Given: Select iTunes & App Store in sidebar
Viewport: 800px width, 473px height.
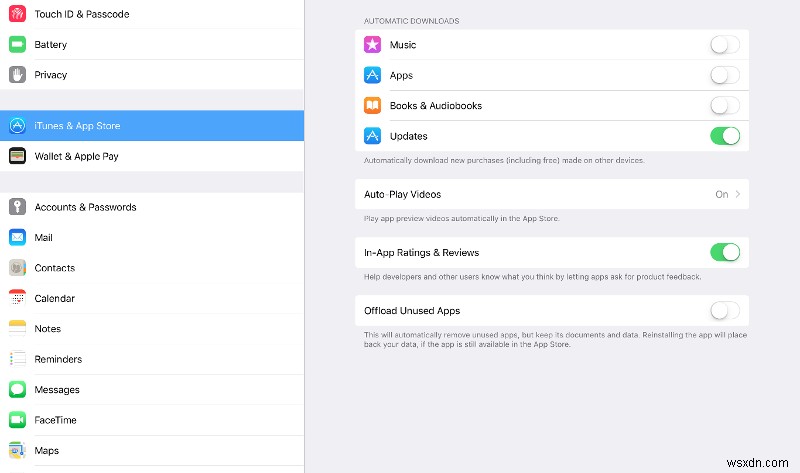Looking at the screenshot, I should (152, 126).
